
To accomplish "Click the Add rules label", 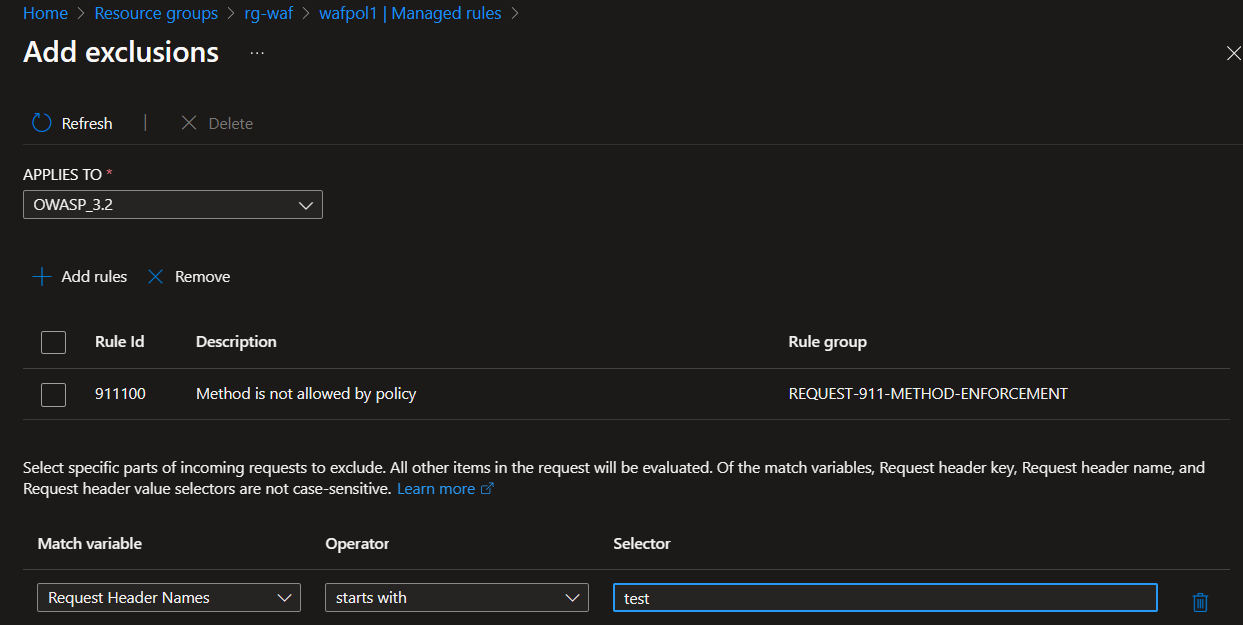I will click(x=94, y=277).
